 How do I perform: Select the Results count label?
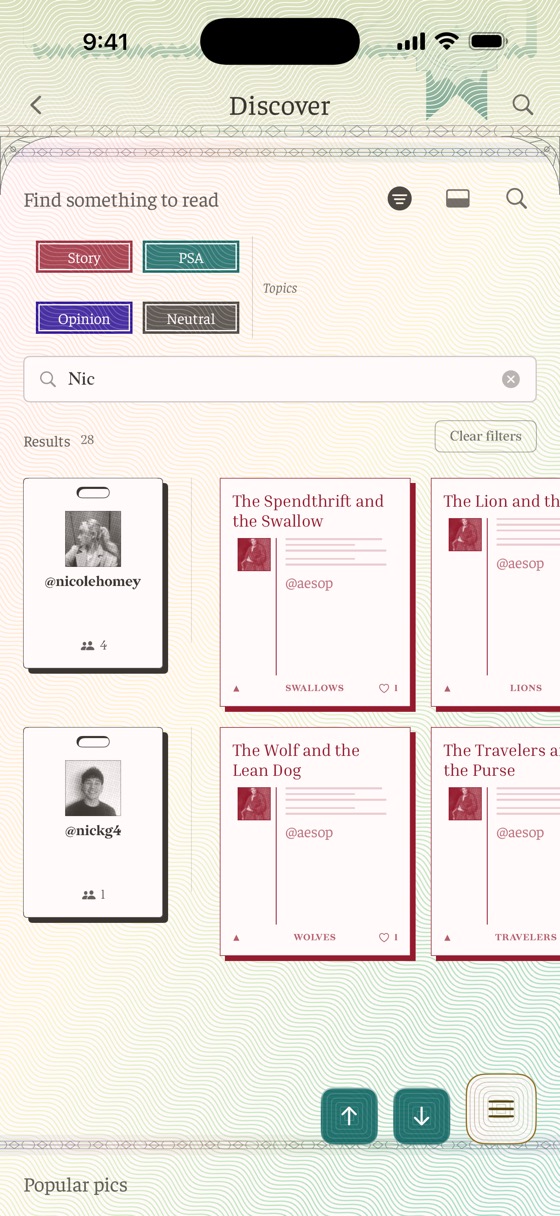coord(58,441)
